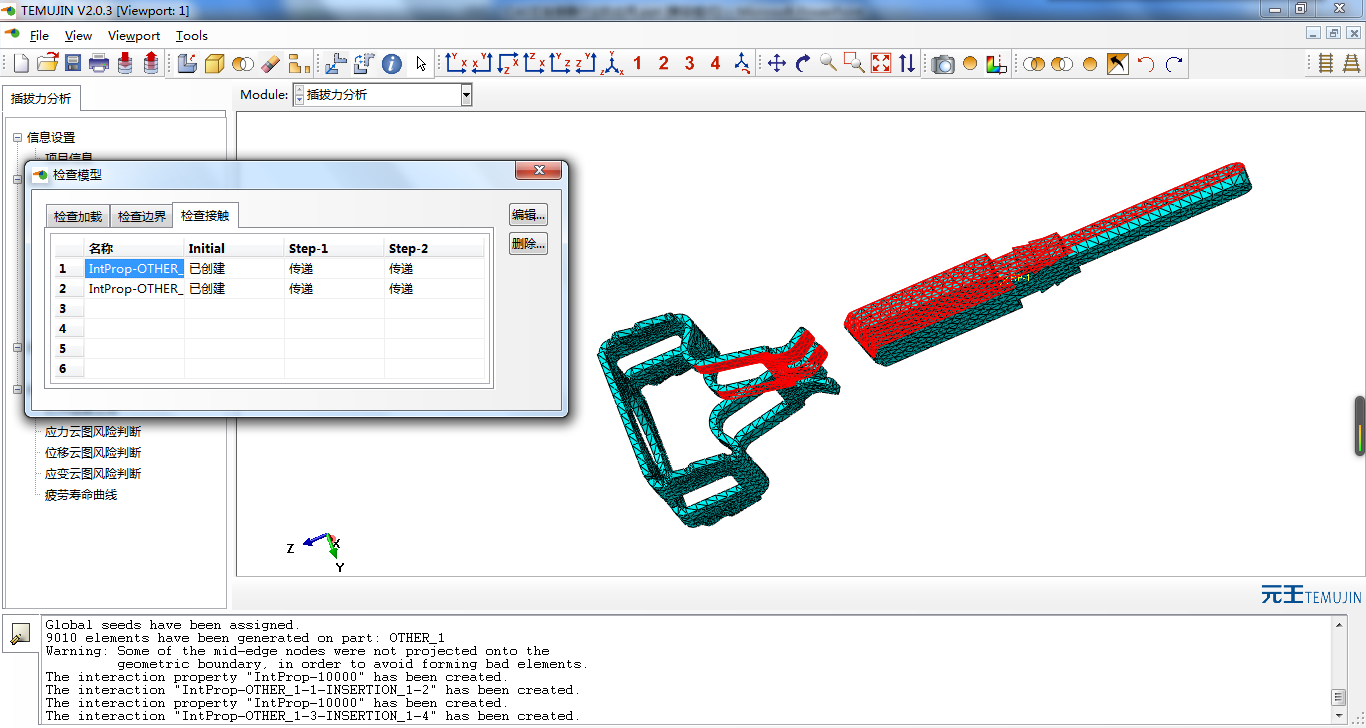Screen dimensions: 1366x728
Task: Activate the pan view arrows icon
Action: [776, 64]
